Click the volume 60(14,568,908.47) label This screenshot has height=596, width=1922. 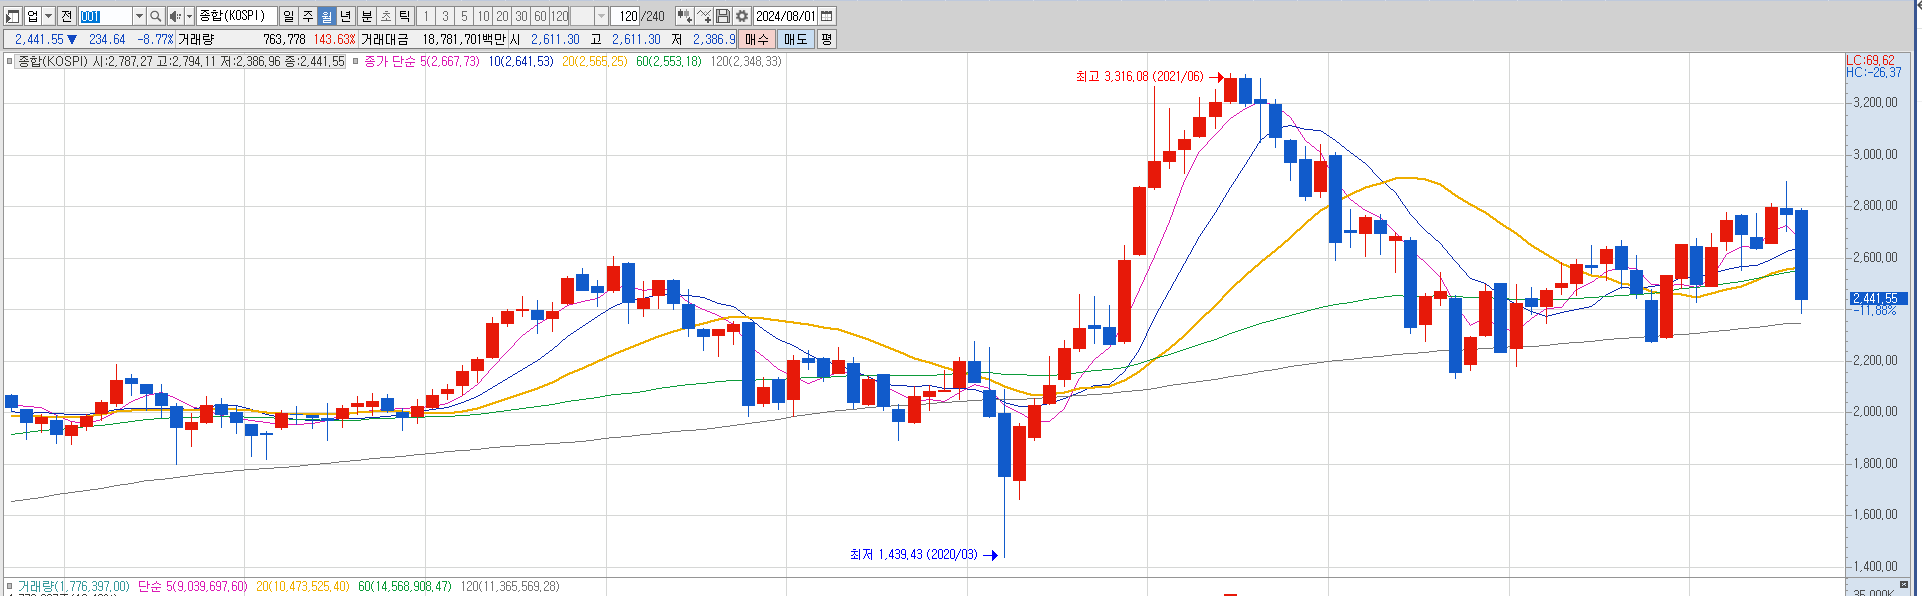[x=405, y=587]
